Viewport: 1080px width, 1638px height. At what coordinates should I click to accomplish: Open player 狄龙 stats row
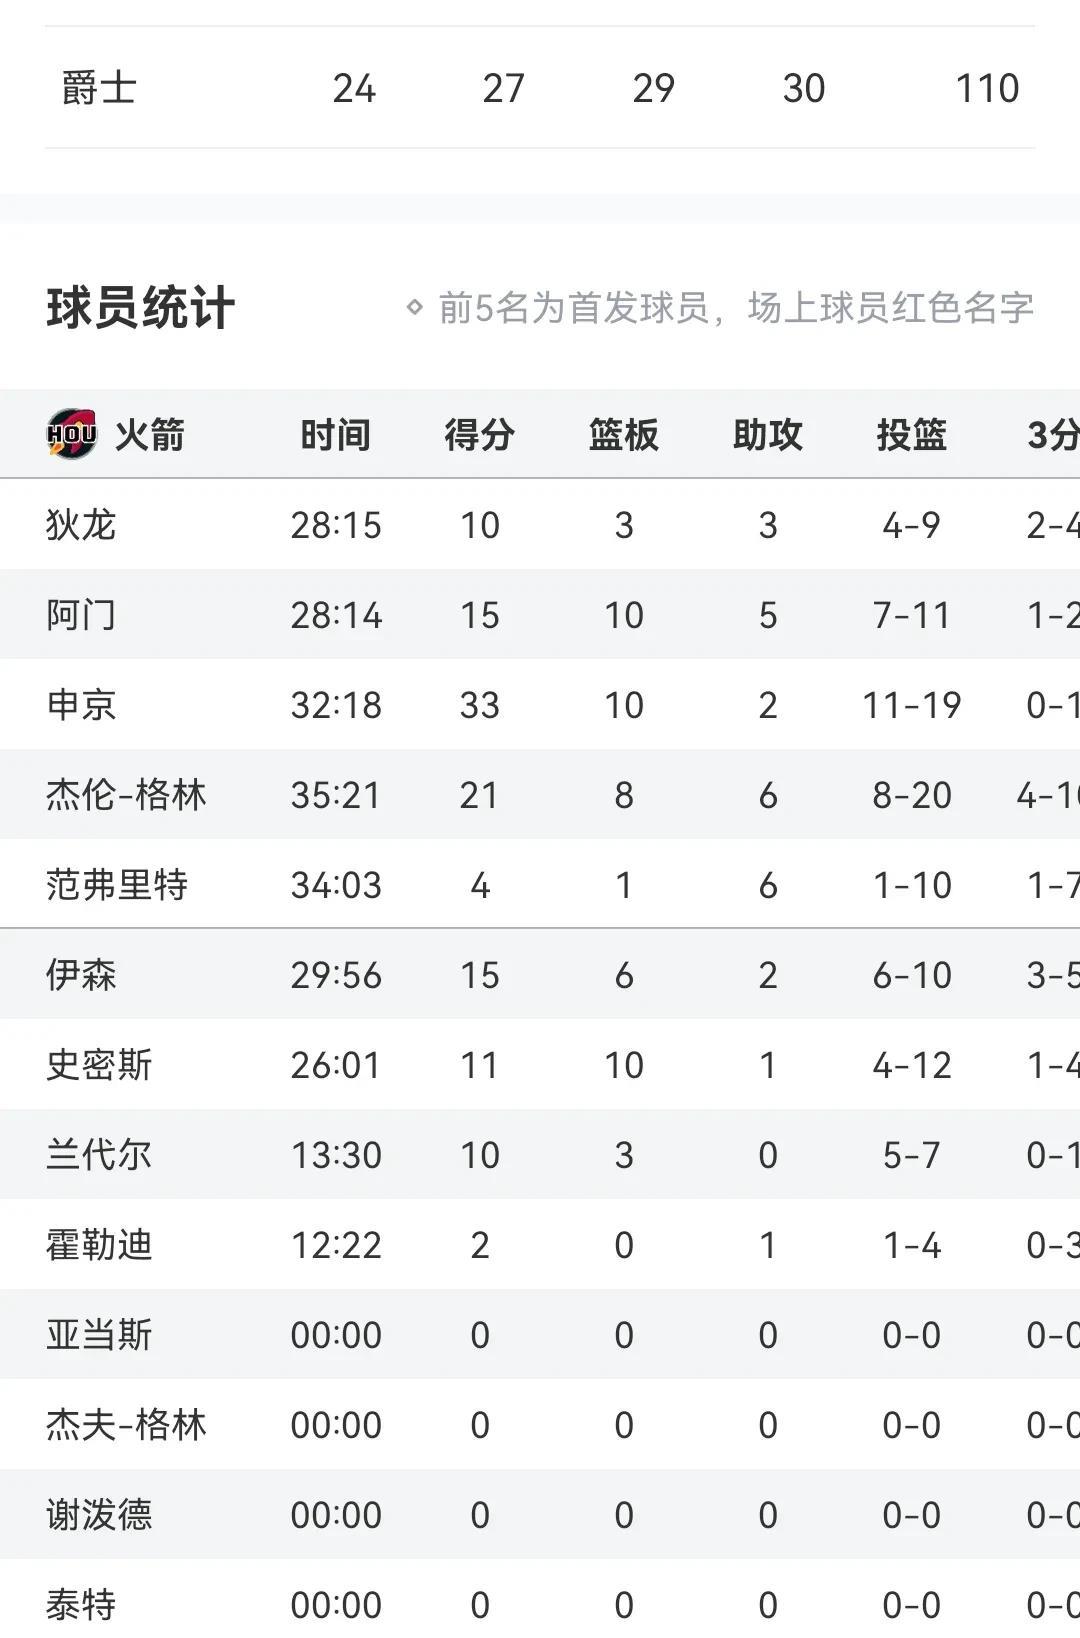point(540,525)
